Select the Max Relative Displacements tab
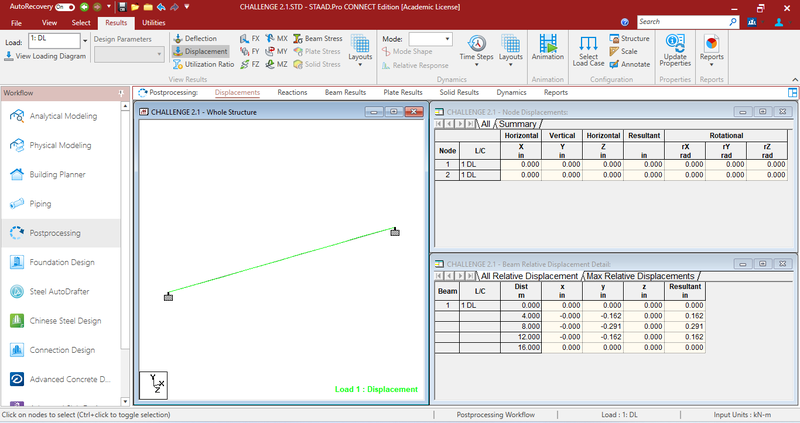 point(640,276)
